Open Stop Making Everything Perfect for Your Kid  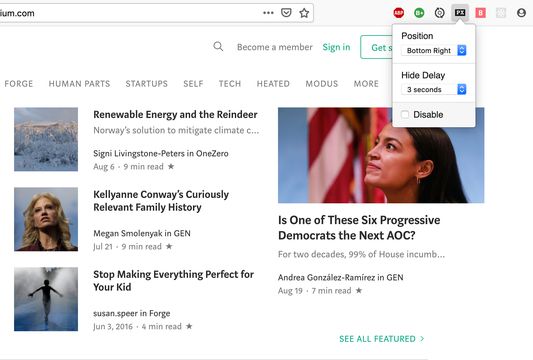click(173, 280)
